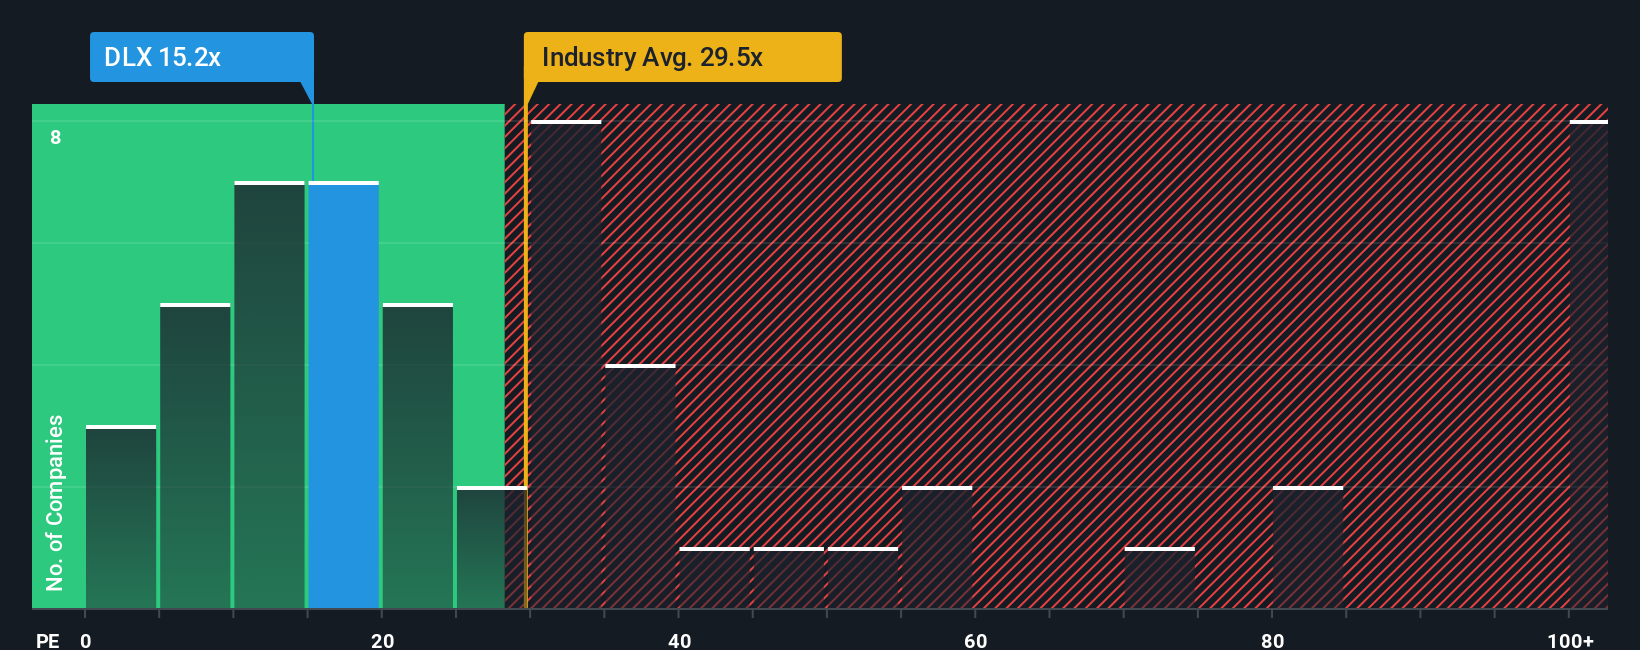Click the 100+ PE bar at right edge
Image resolution: width=1640 pixels, height=650 pixels.
tap(1589, 364)
